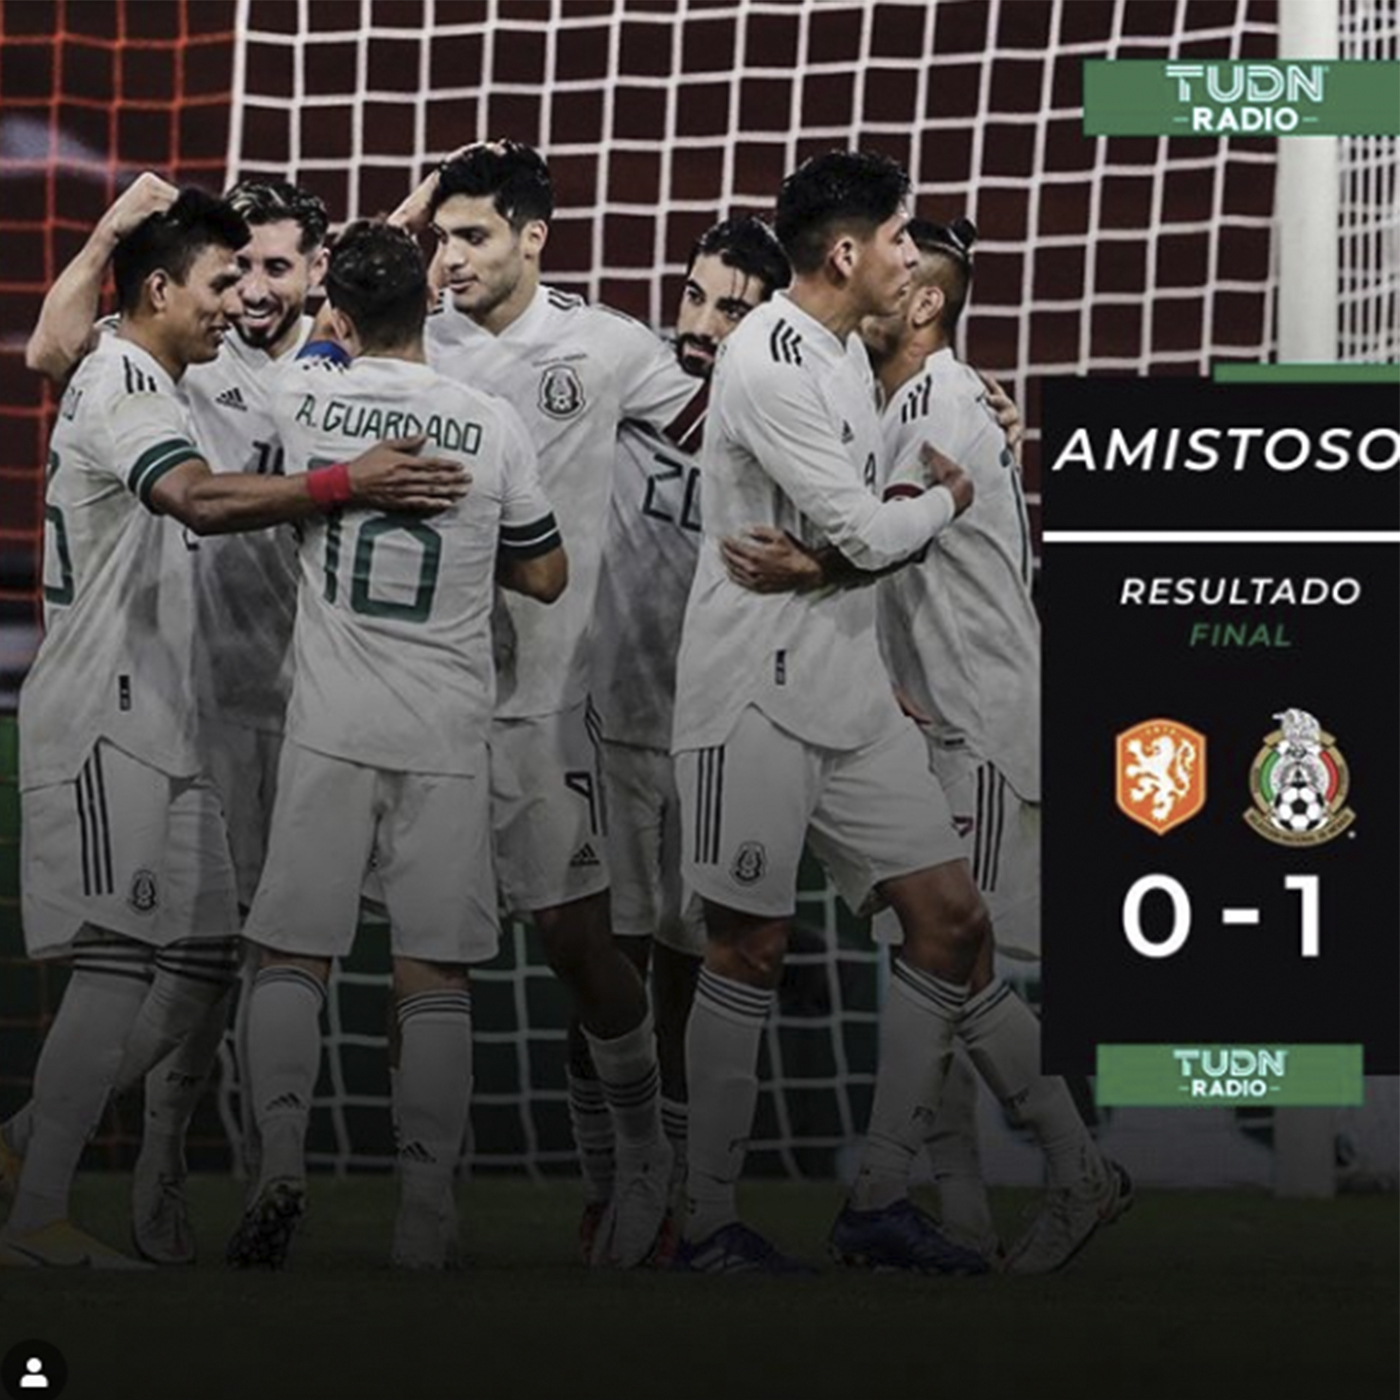Screen dimensions: 1400x1400
Task: Click the white divider line under AMISTOSO
Action: coord(1221,537)
